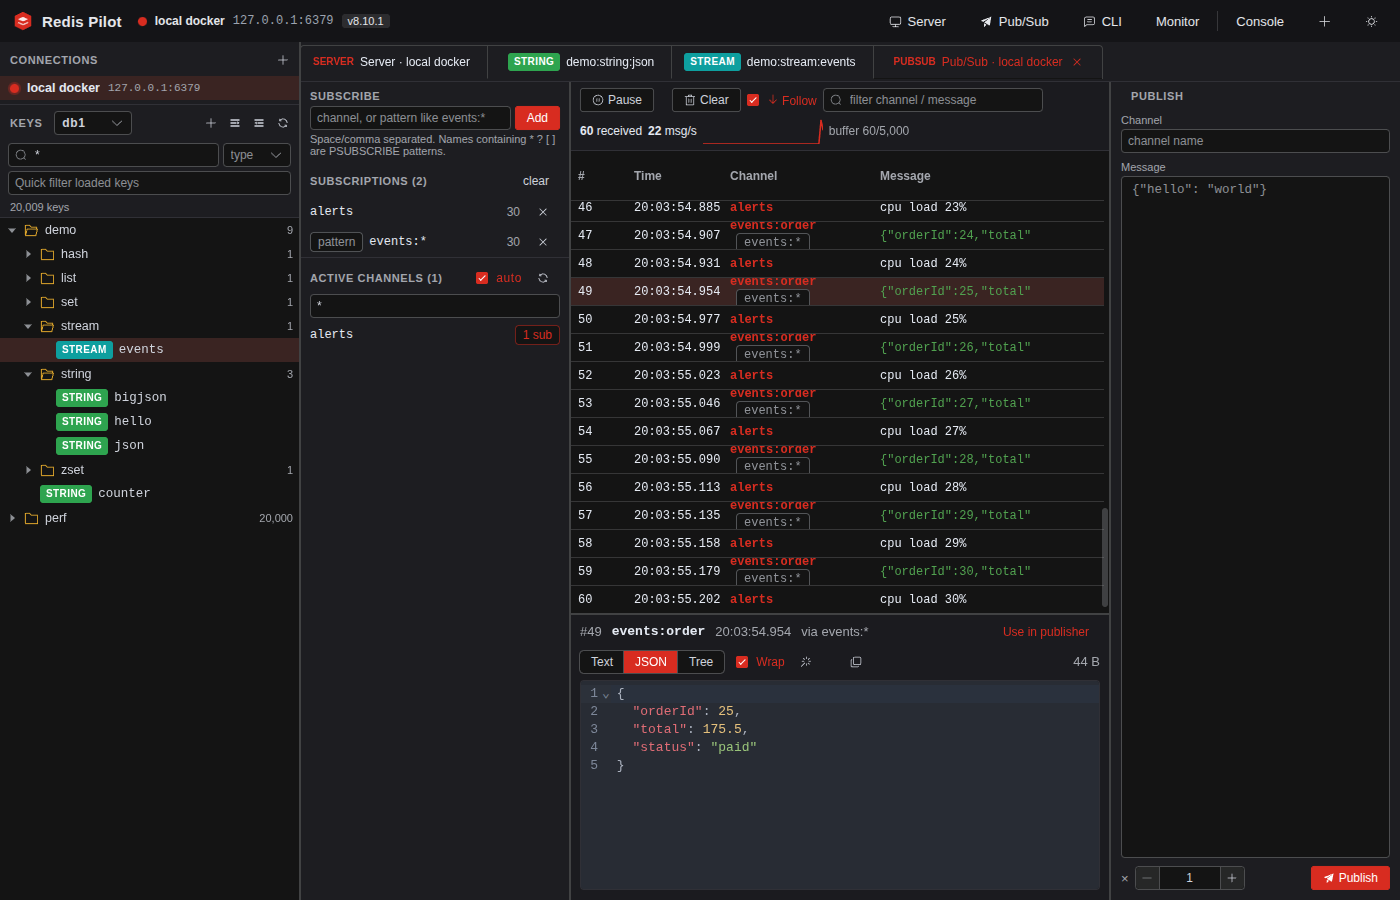Viewport: 1400px width, 900px height.
Task: Open the CLI view
Action: click(1102, 21)
